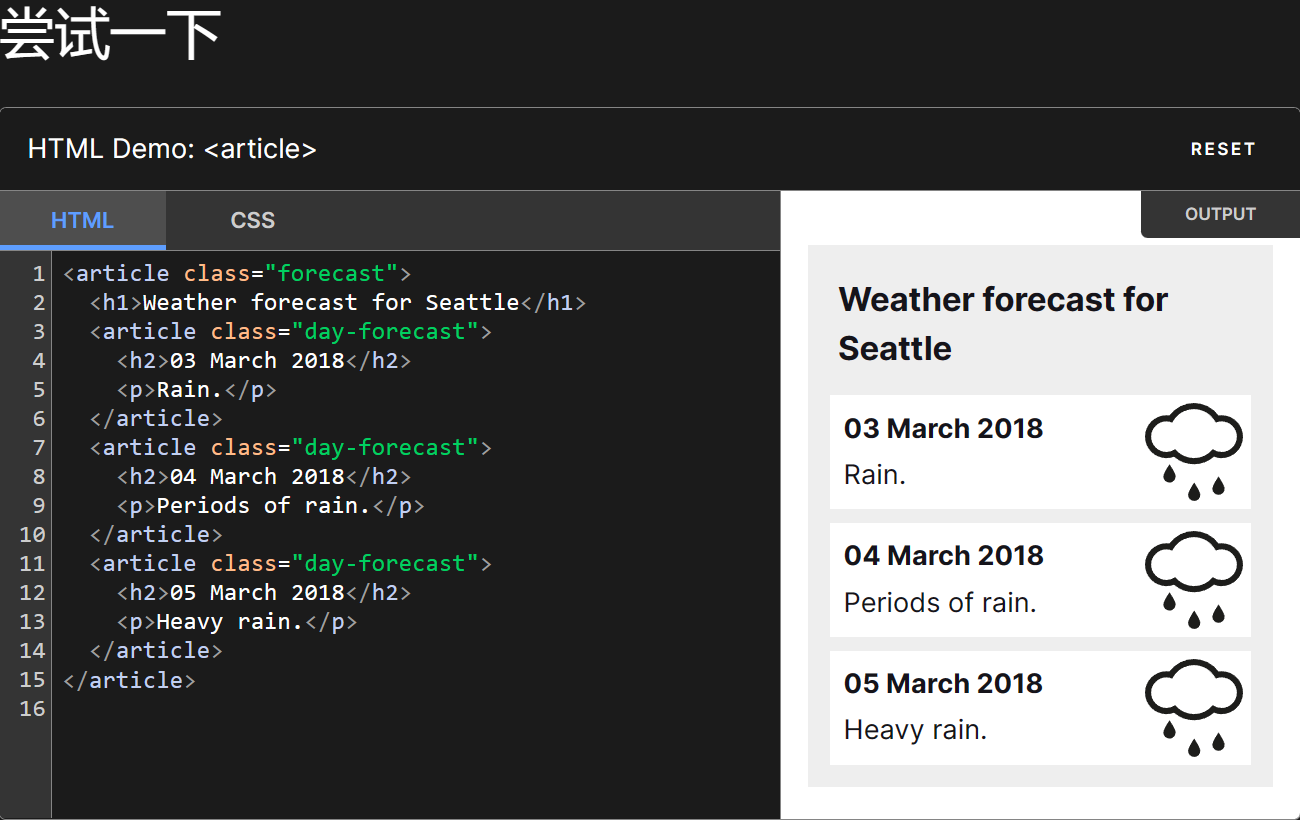This screenshot has width=1300, height=820.
Task: Click the "Heavy rain." paragraph in output
Action: tap(915, 730)
